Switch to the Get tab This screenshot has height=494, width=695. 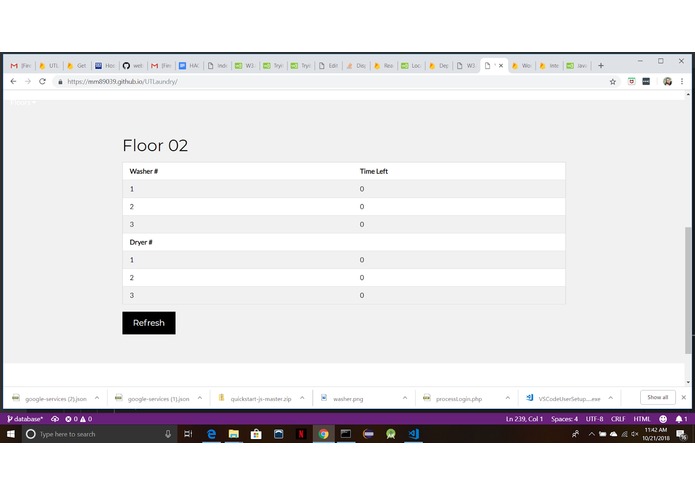click(x=77, y=66)
